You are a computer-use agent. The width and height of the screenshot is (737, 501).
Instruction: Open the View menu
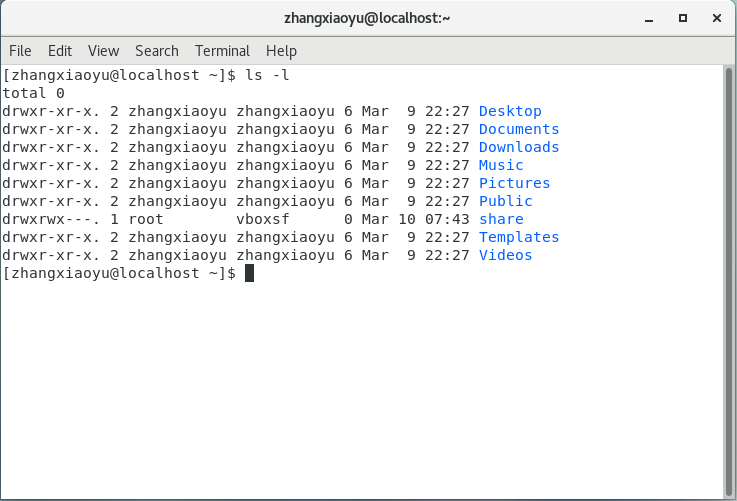(103, 51)
